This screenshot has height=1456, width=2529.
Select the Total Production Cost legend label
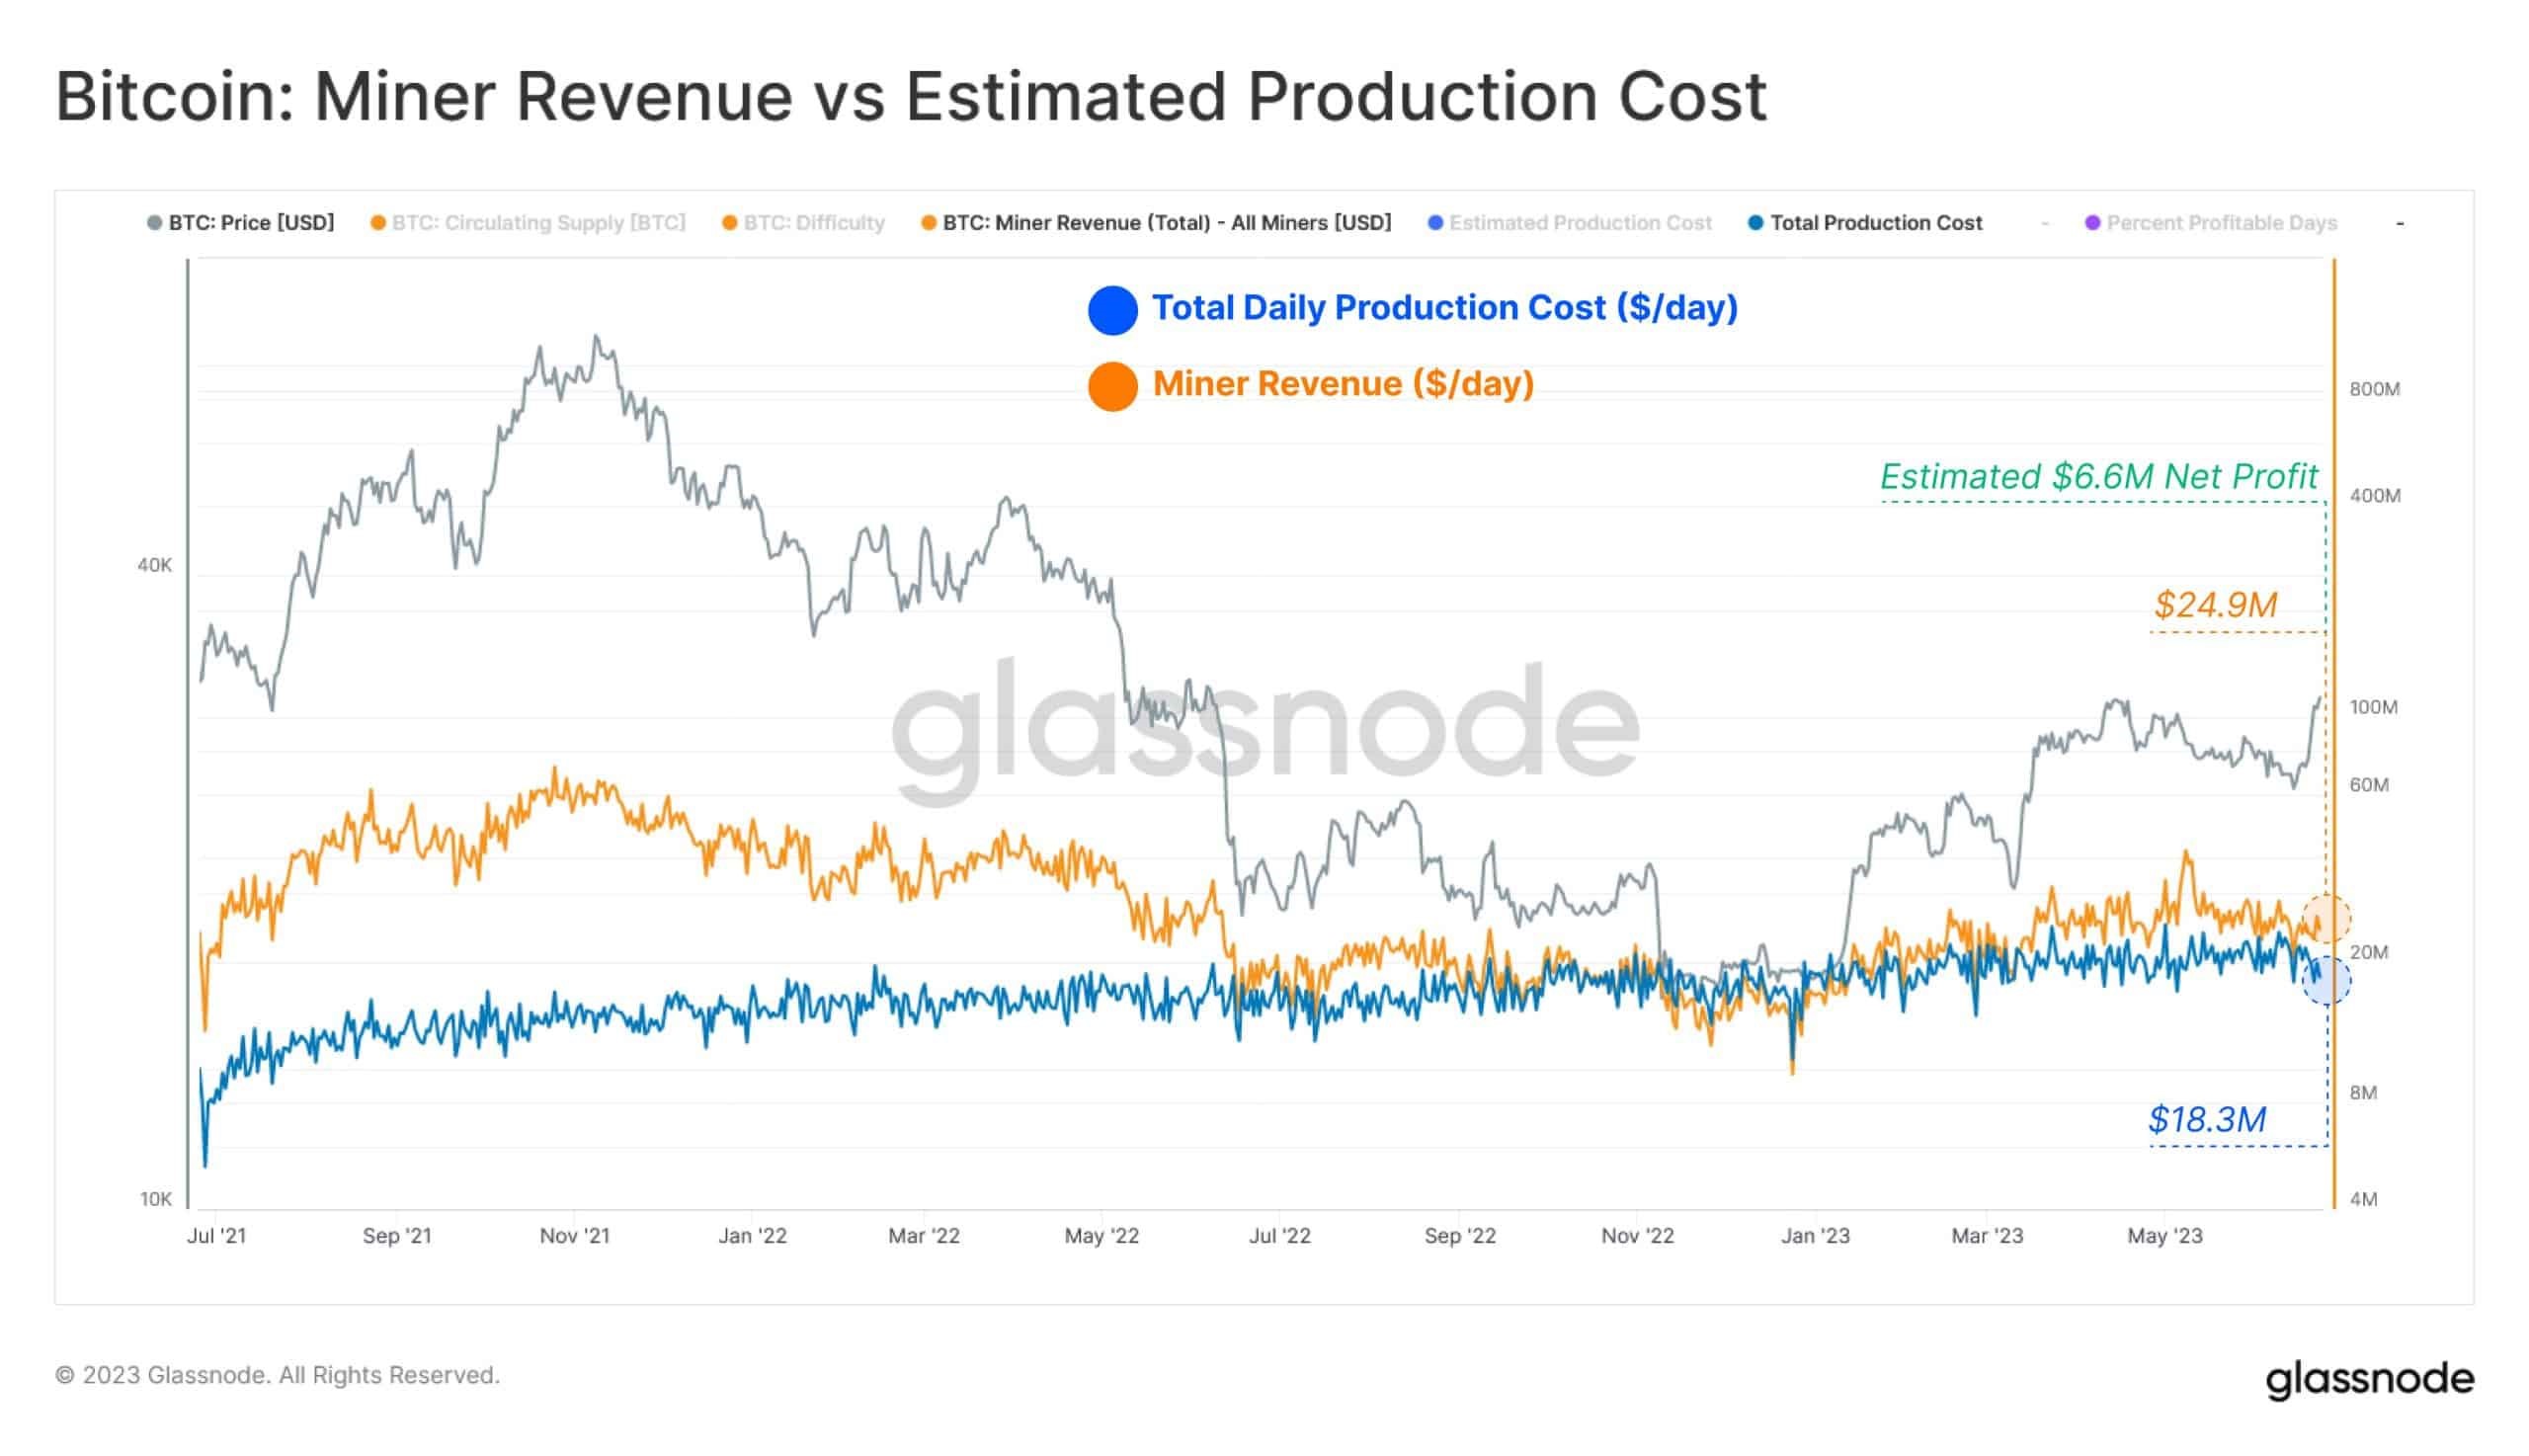point(1876,223)
